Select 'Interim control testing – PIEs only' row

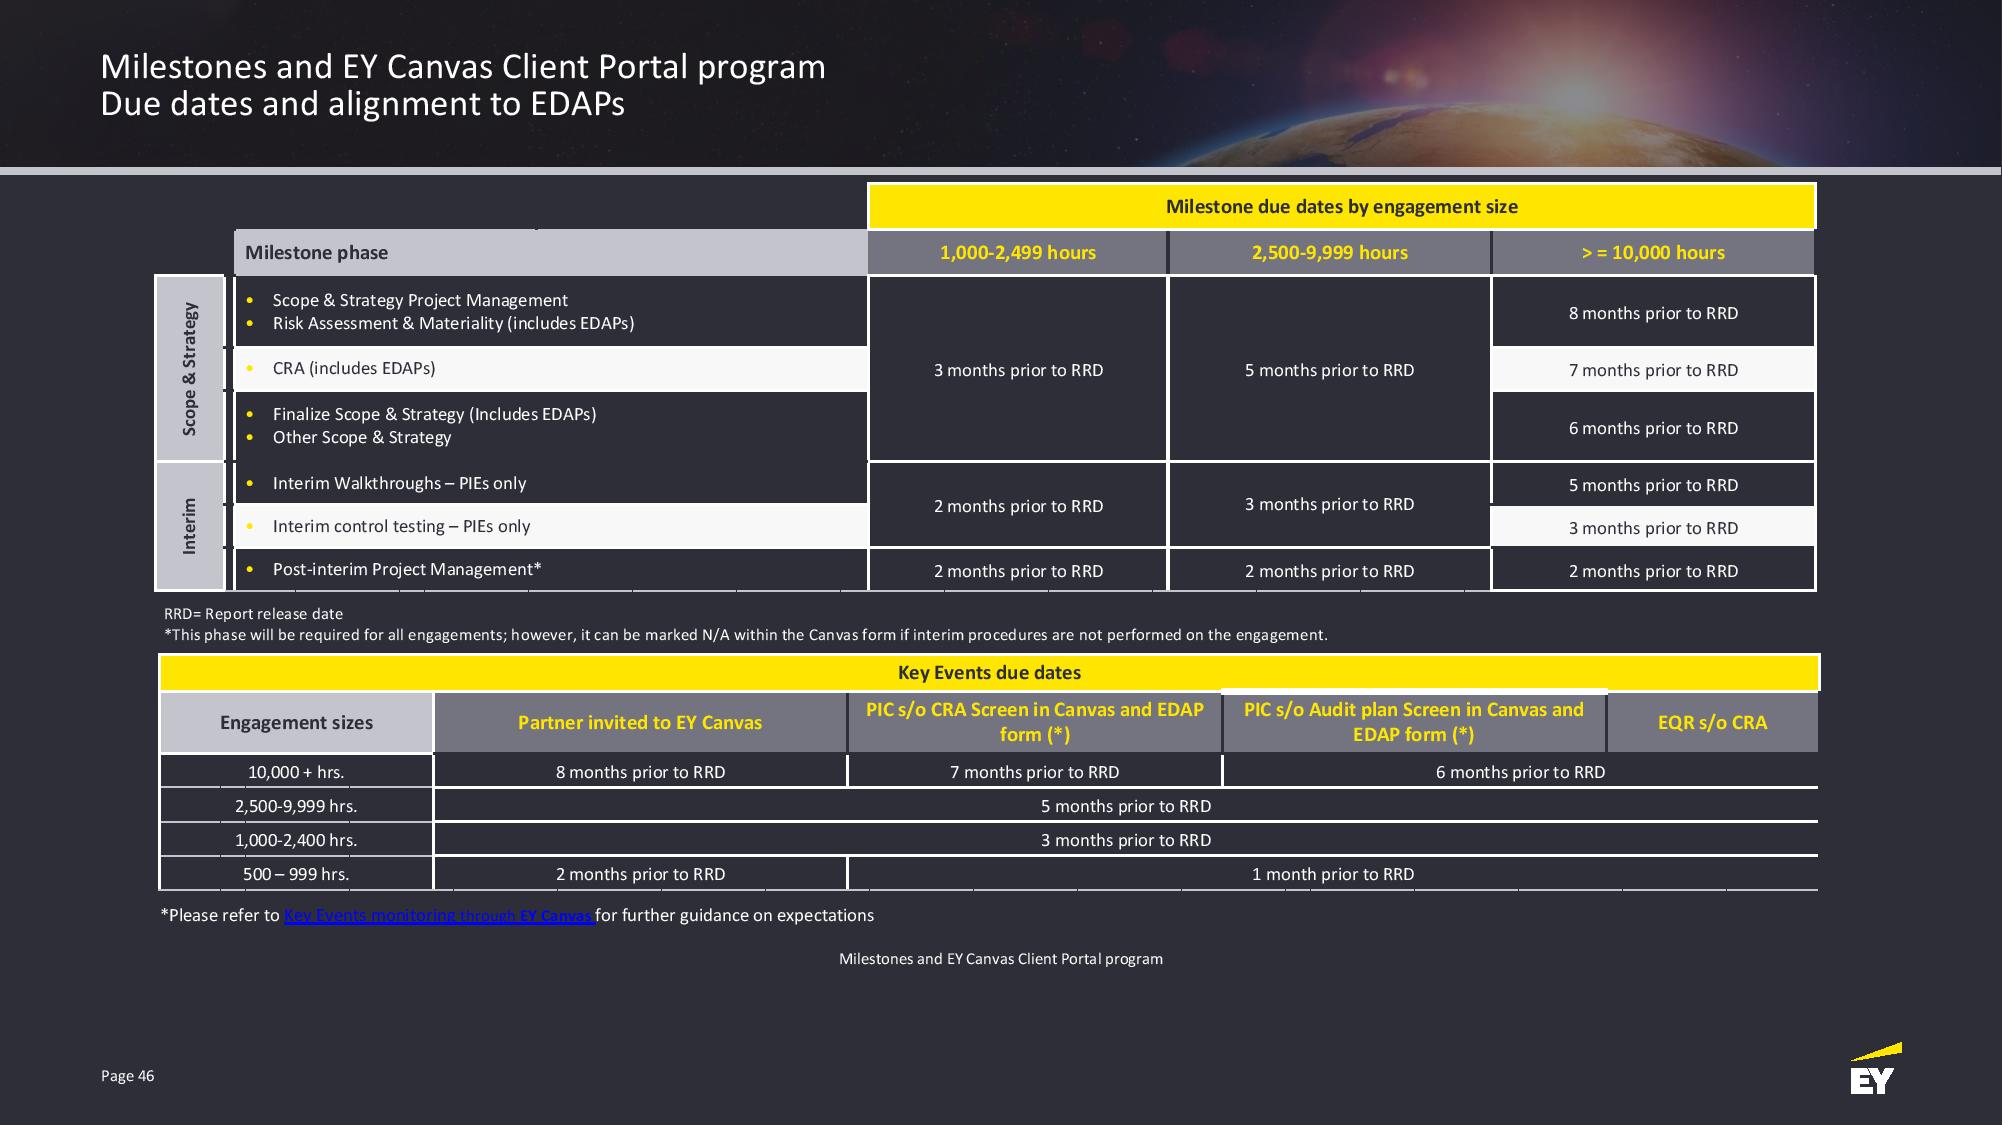pyautogui.click(x=550, y=526)
